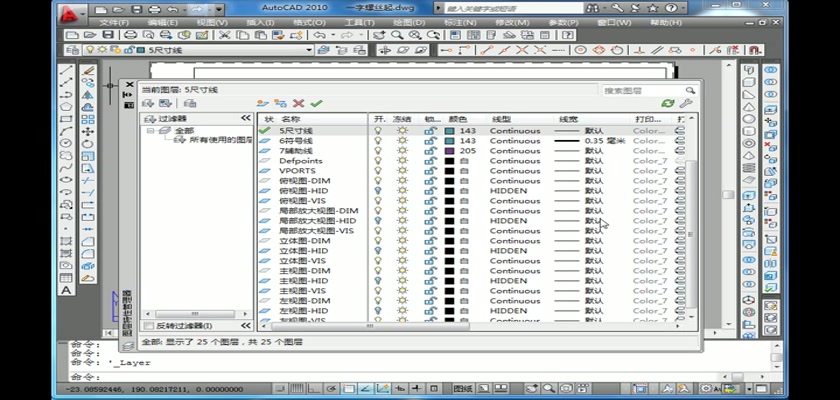Open the 绘图(D) menu
Image resolution: width=840 pixels, height=400 pixels.
click(x=409, y=23)
